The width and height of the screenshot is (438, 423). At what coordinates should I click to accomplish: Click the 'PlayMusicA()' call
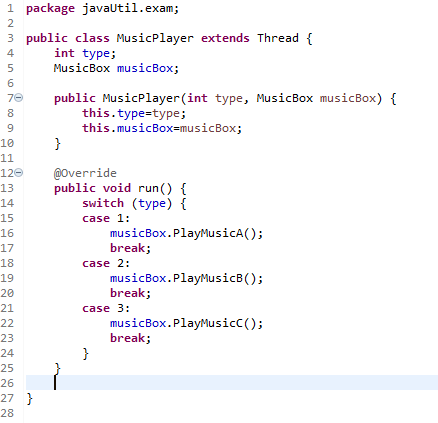[215, 234]
